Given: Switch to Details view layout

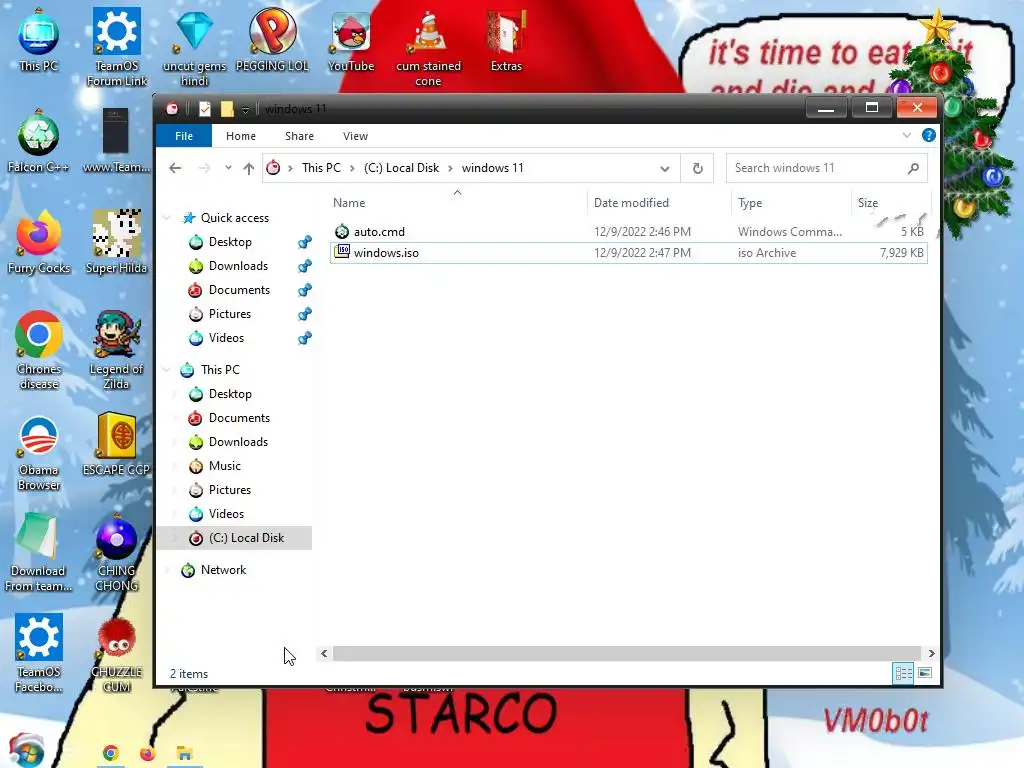Looking at the screenshot, I should (903, 673).
